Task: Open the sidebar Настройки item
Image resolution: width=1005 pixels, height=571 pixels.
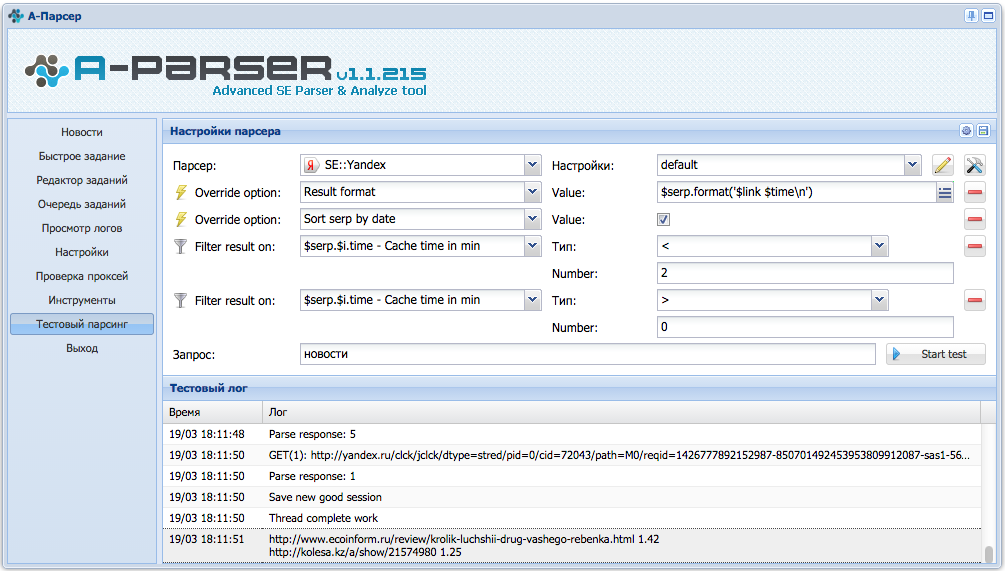Action: [x=82, y=252]
